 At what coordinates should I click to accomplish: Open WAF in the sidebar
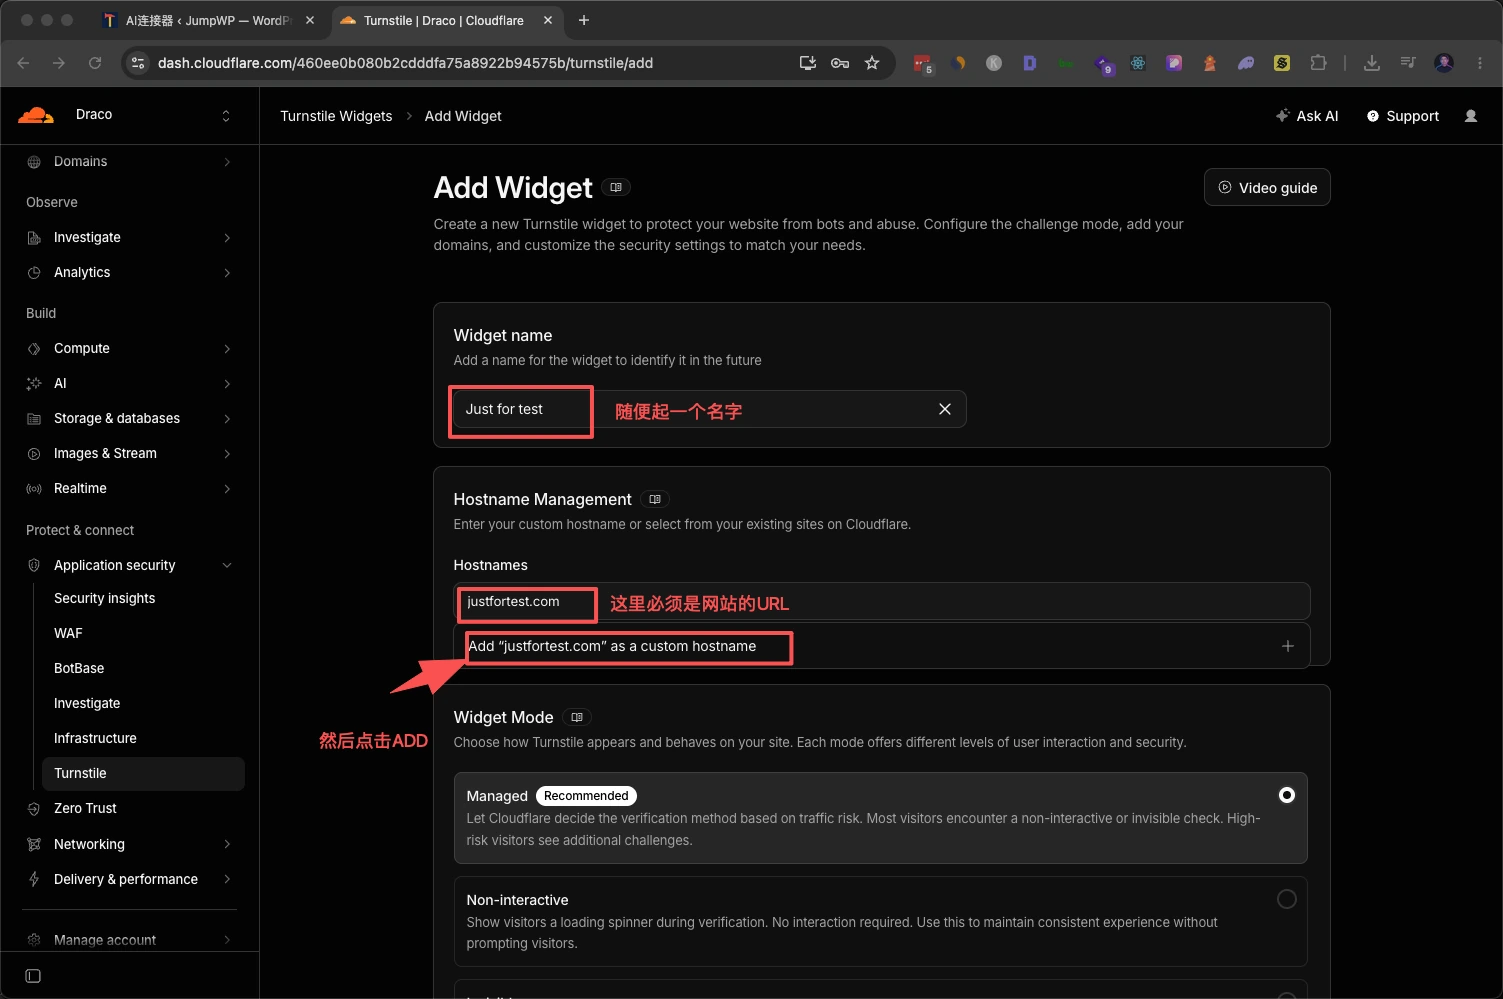click(68, 634)
